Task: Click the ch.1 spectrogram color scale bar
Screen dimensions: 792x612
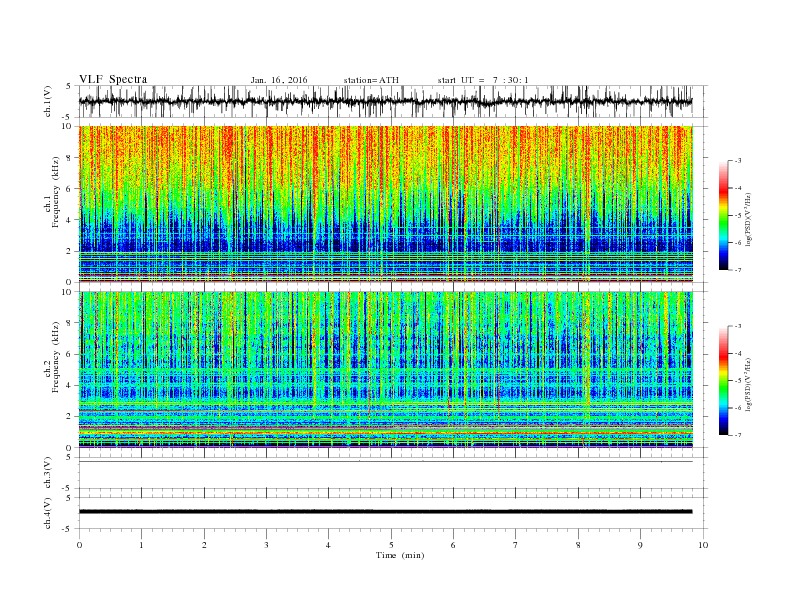Action: [x=723, y=216]
